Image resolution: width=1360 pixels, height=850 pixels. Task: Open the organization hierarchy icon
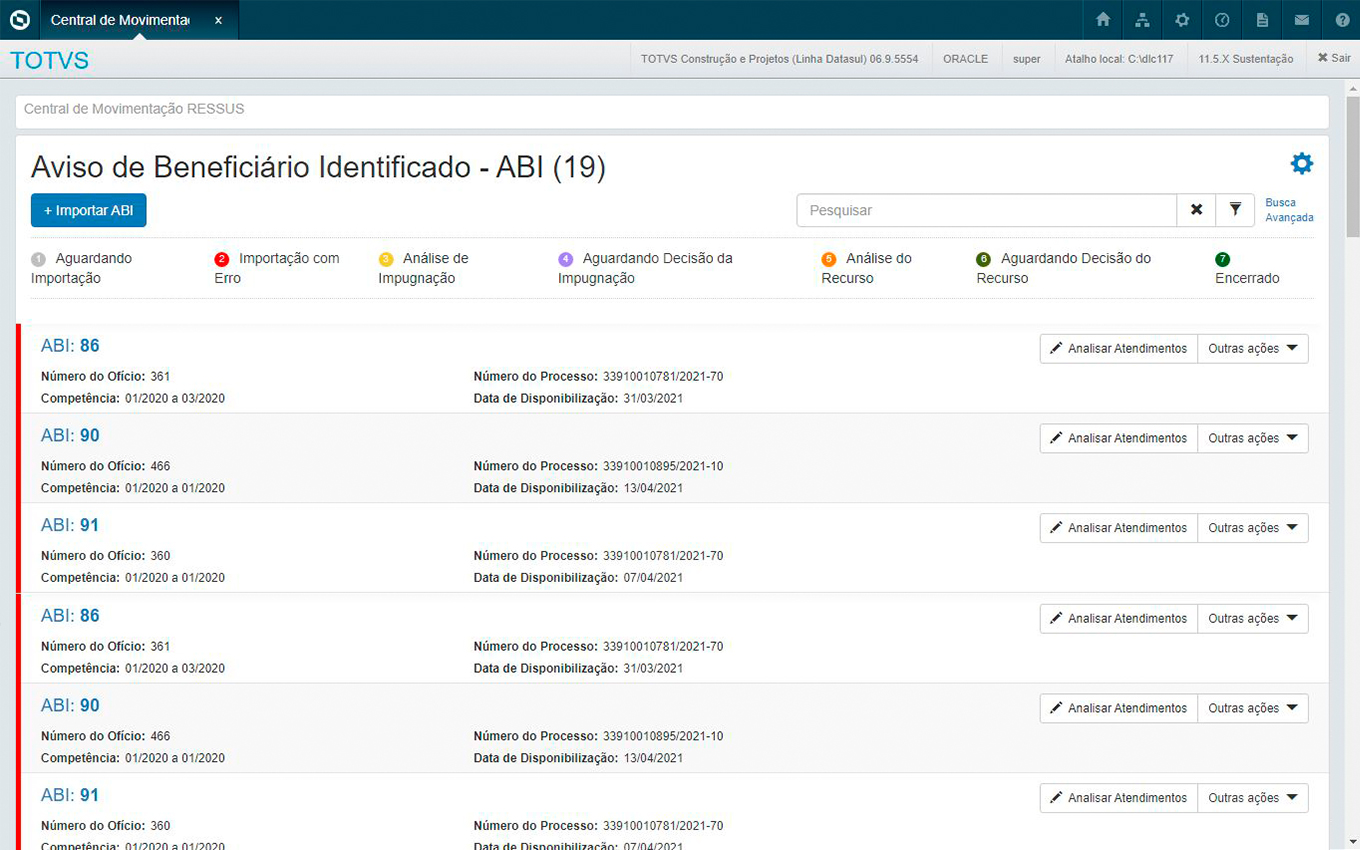1142,20
